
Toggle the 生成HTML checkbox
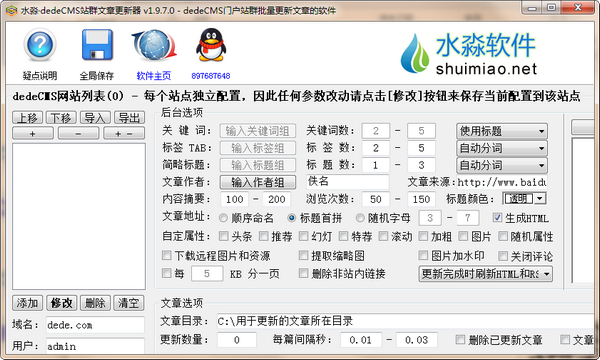497,218
